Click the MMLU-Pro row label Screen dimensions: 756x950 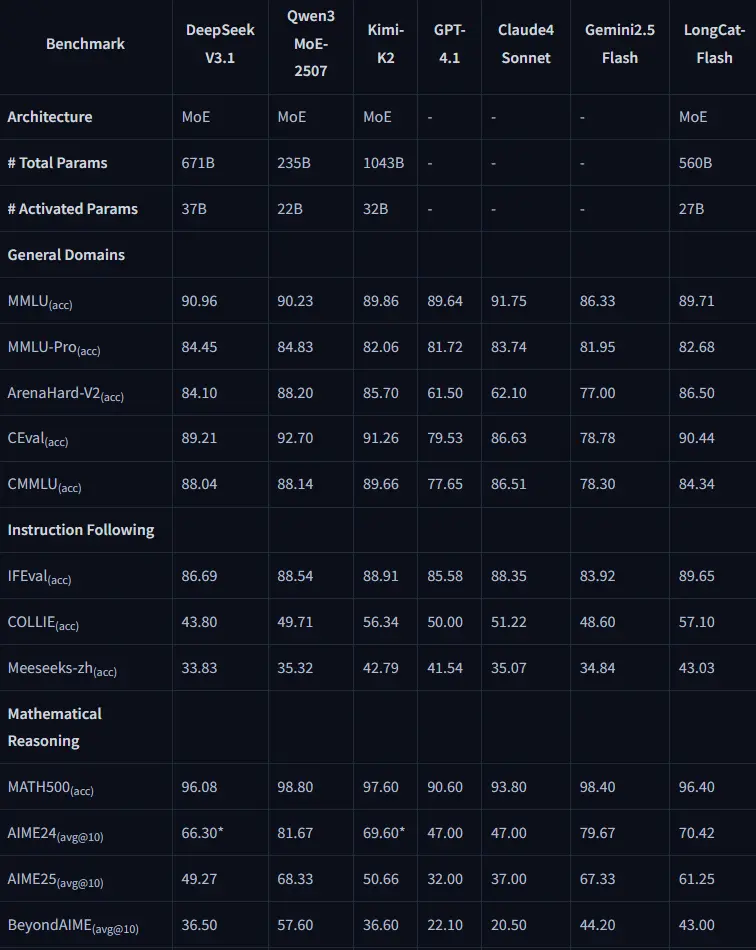point(54,348)
